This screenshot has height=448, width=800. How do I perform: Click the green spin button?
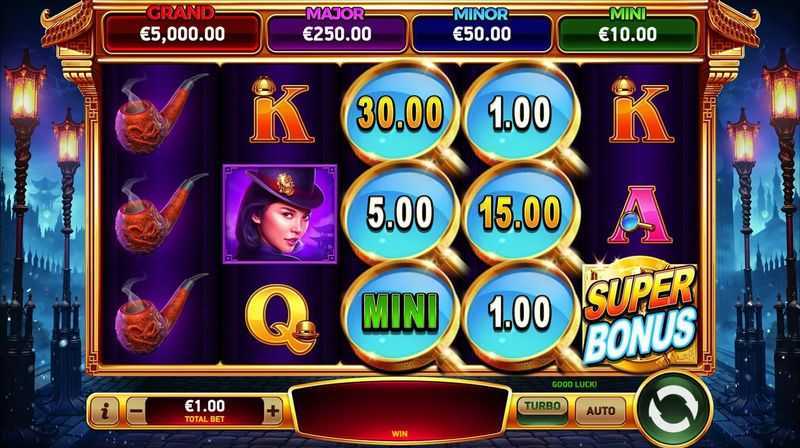[673, 410]
